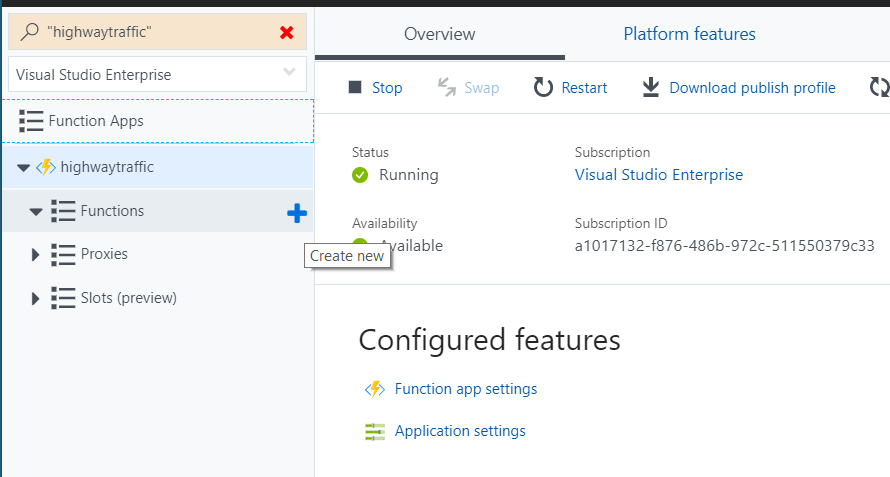Switch to the Platform features tab

pos(690,34)
